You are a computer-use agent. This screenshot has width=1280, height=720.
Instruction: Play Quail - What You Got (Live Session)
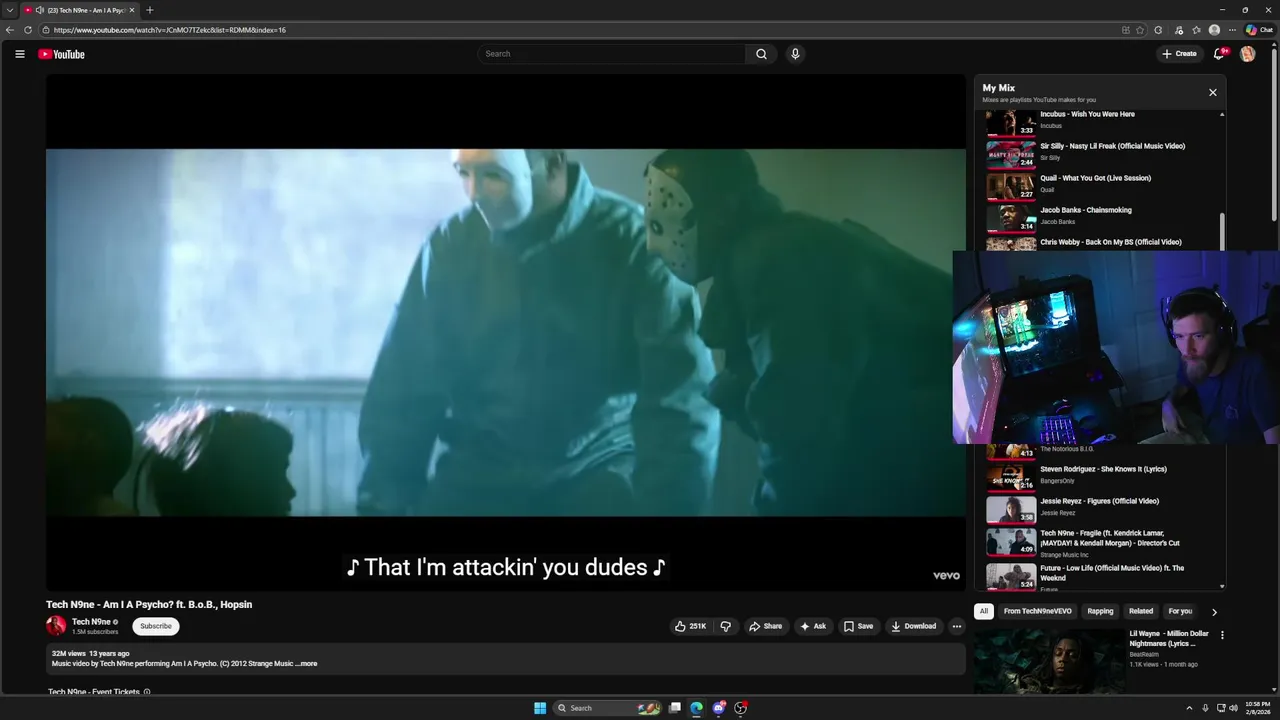1095,178
